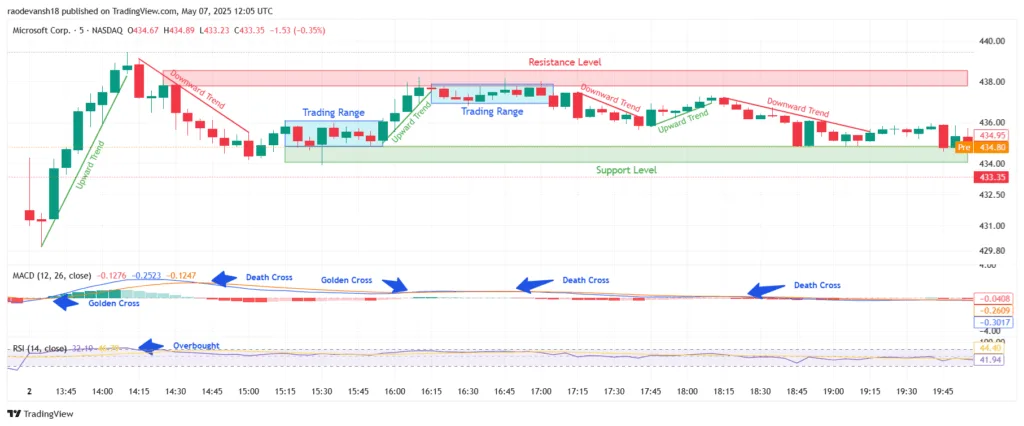Open the MACD (12, 26, close) indicator legend

tap(52, 276)
